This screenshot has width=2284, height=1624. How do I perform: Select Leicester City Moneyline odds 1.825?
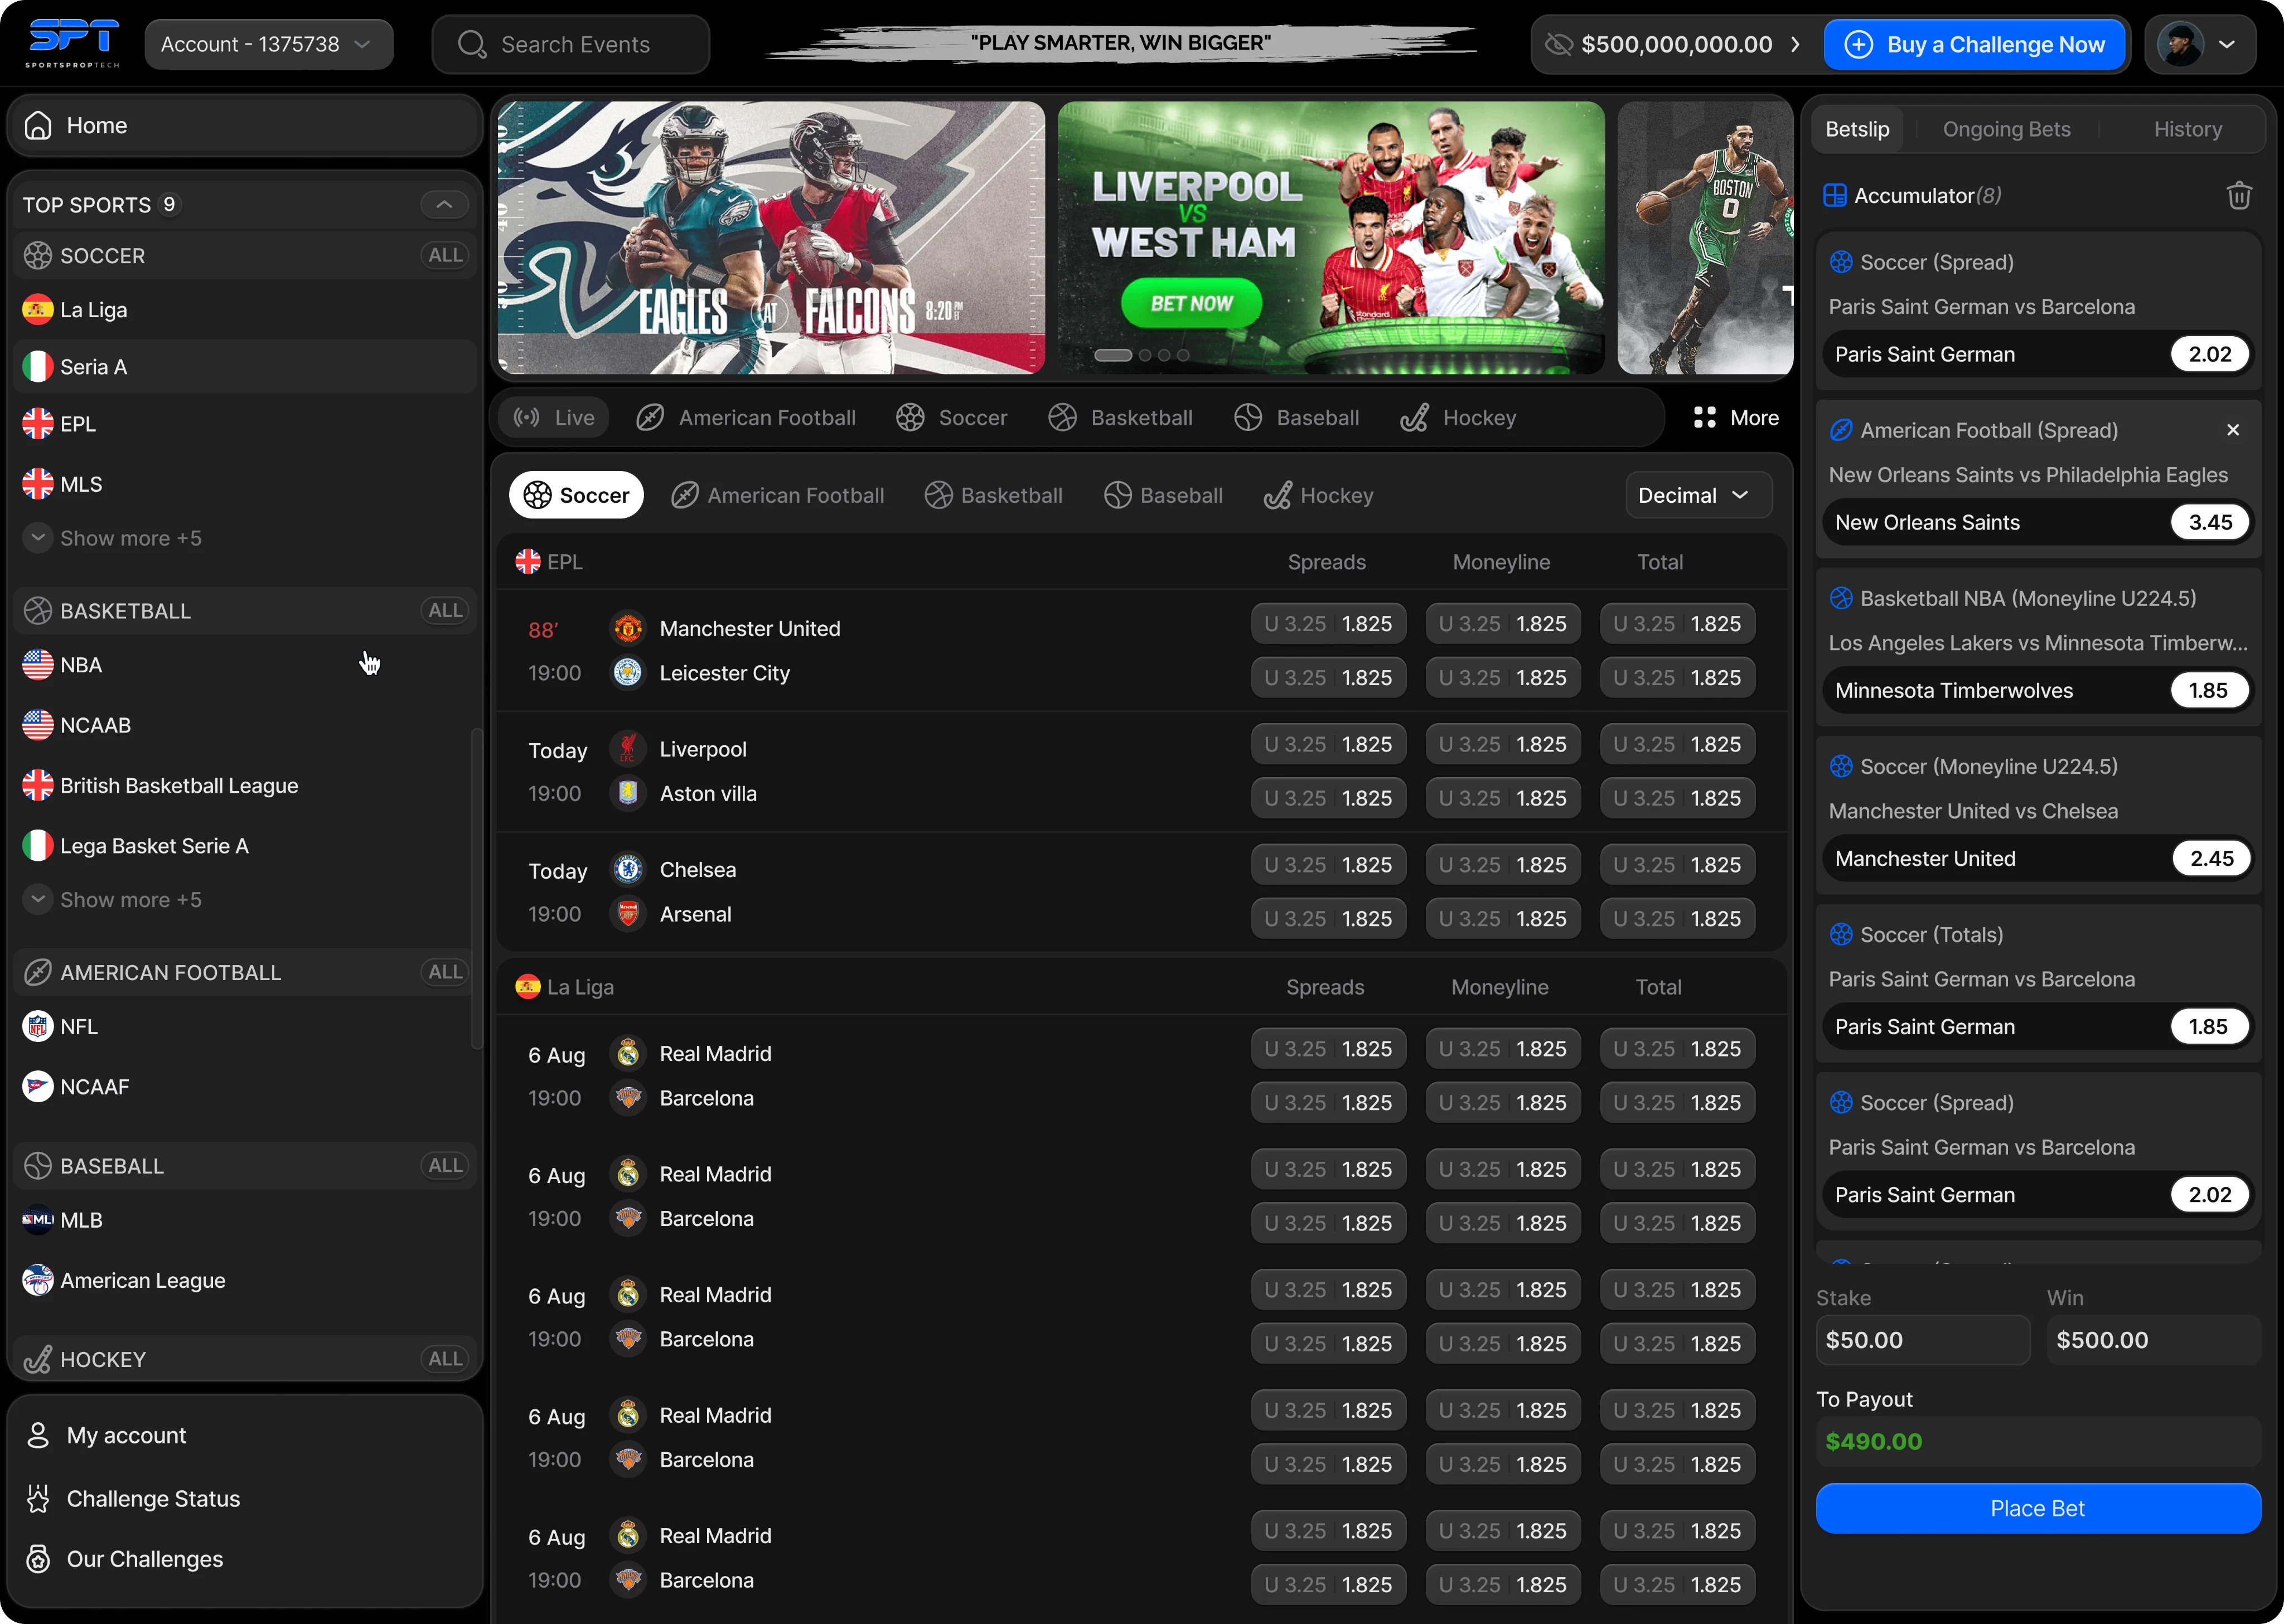[x=1503, y=677]
